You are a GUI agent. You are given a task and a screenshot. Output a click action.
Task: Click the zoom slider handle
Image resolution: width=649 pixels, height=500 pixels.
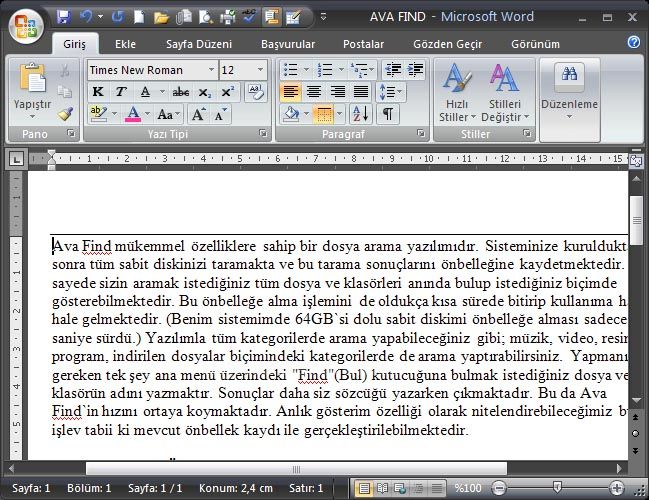point(558,487)
